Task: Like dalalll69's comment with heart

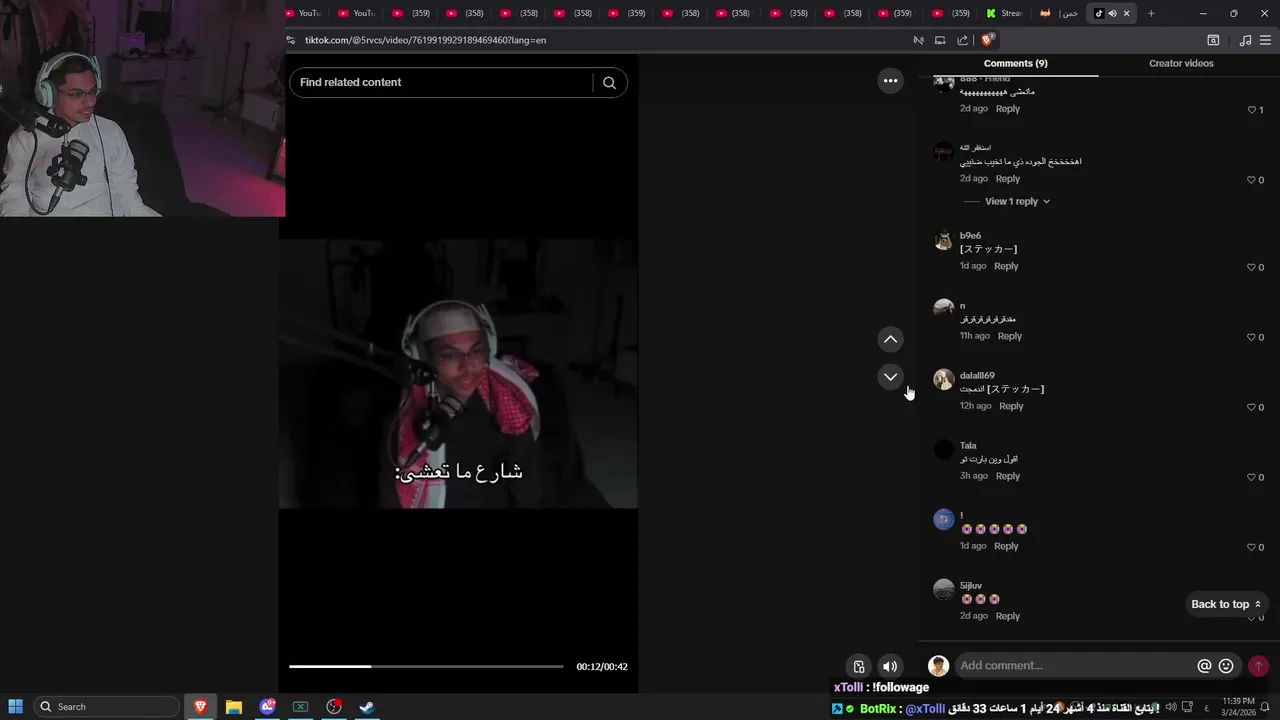Action: (x=1251, y=408)
